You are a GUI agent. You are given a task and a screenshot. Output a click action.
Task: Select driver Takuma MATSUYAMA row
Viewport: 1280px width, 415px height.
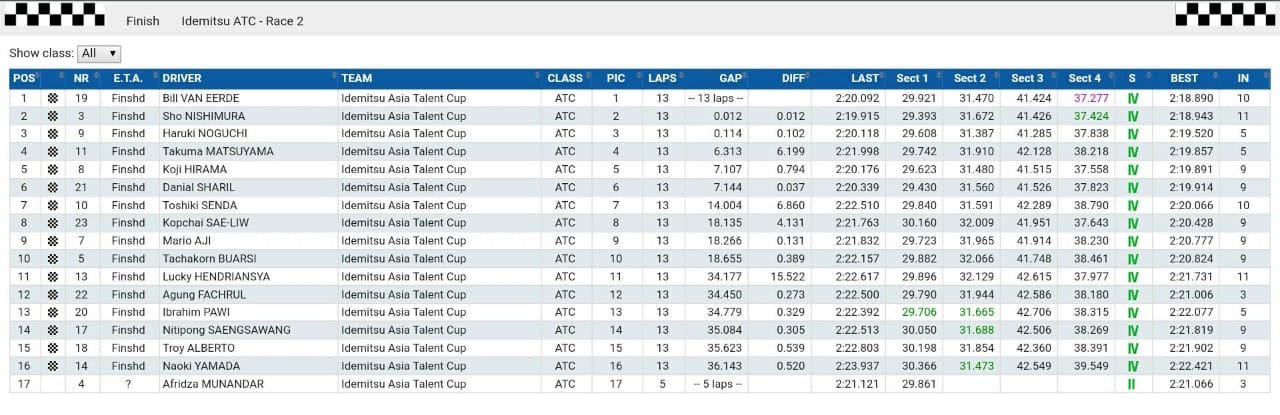click(x=640, y=152)
